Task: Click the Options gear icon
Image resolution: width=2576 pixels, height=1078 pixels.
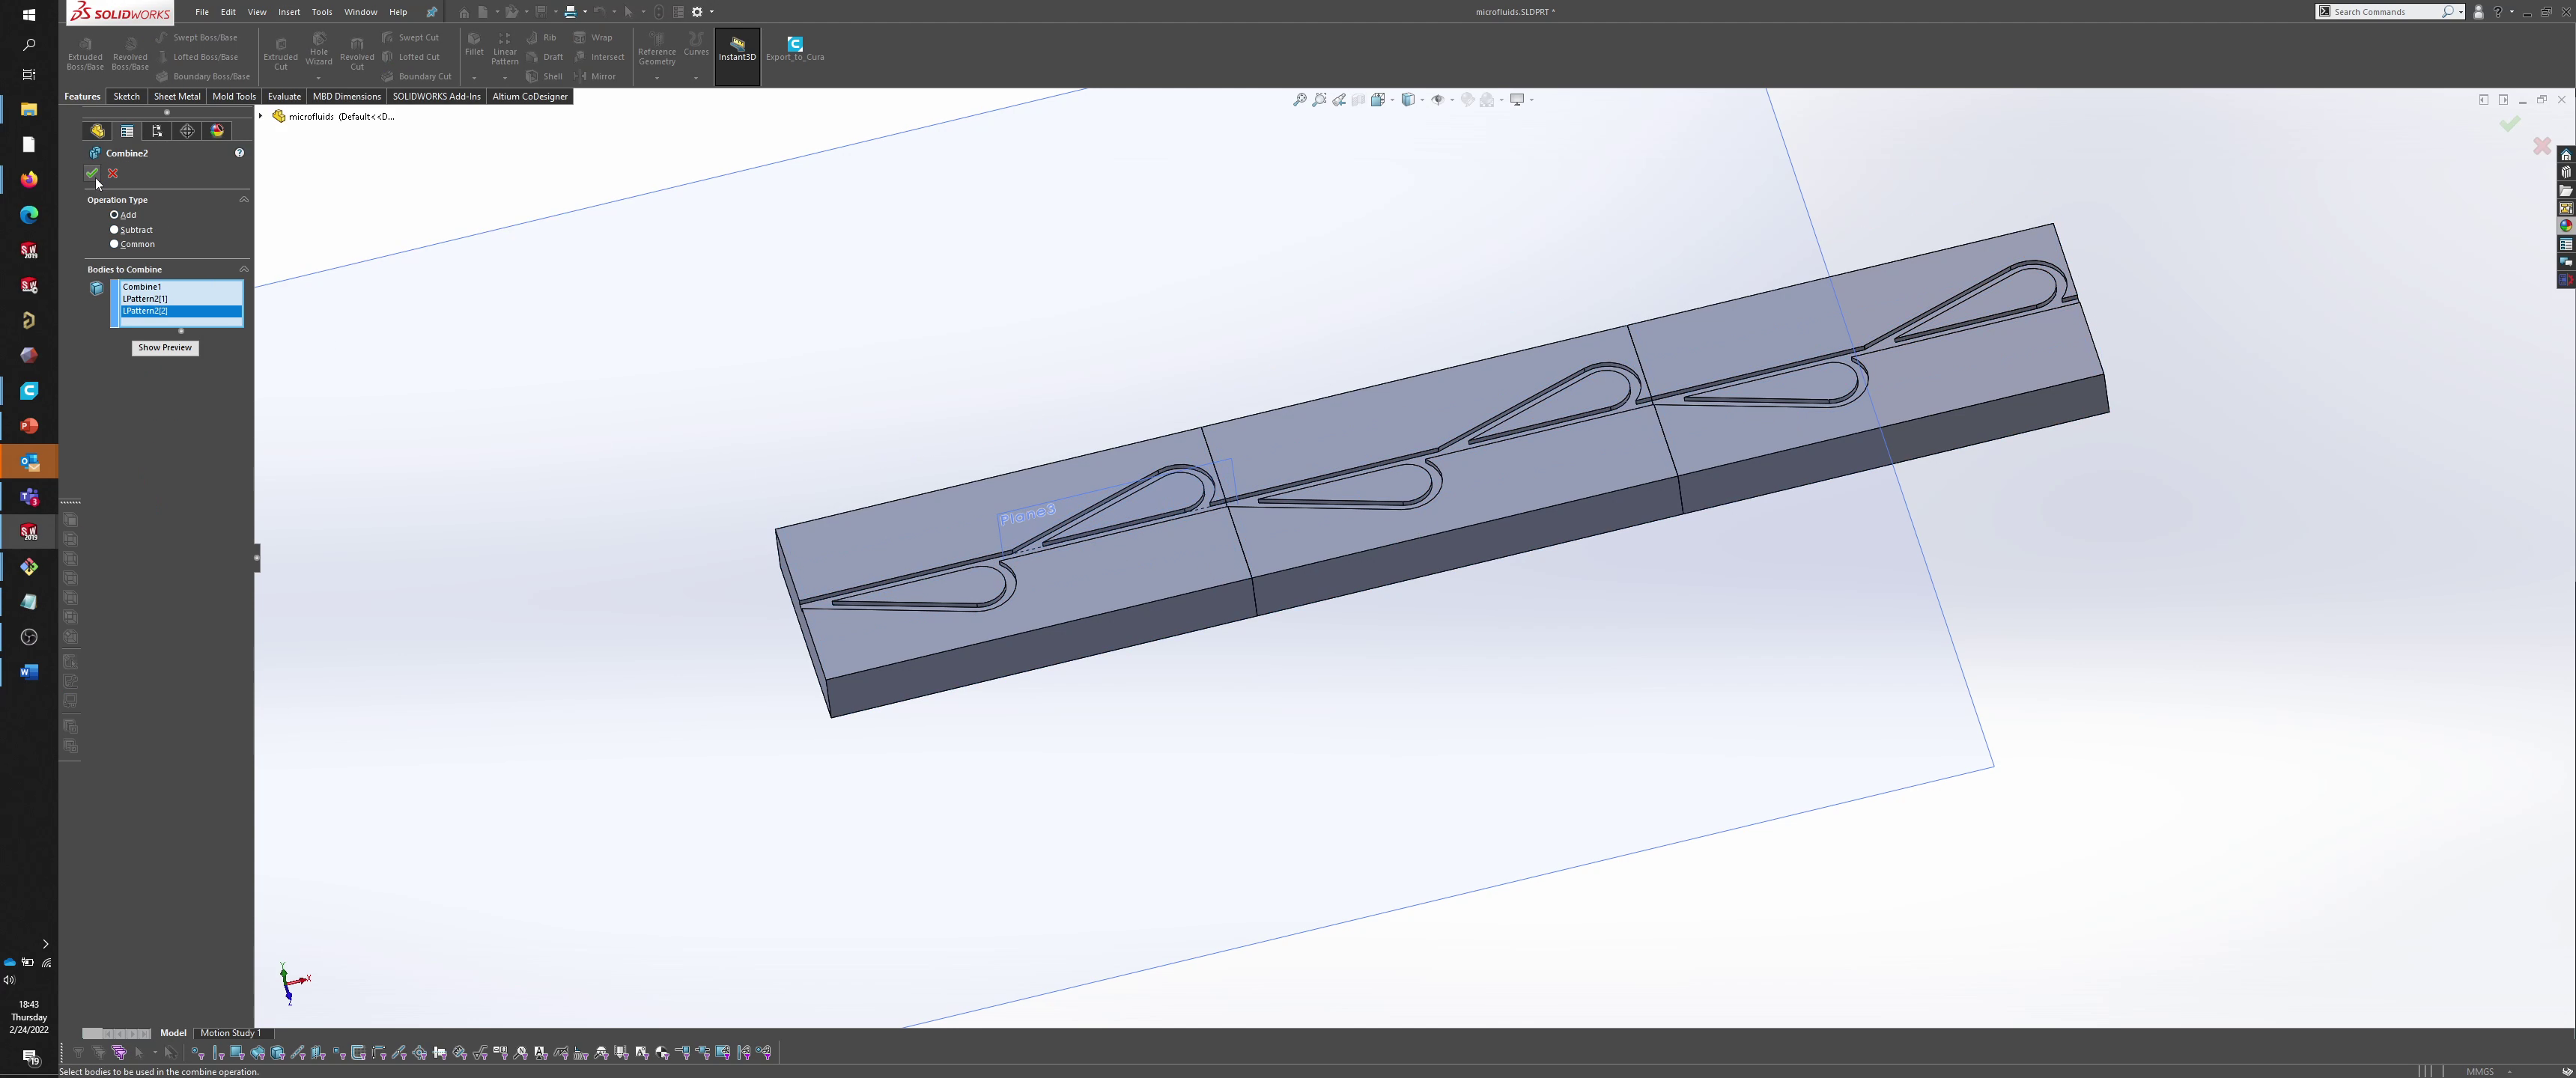Action: tap(697, 12)
